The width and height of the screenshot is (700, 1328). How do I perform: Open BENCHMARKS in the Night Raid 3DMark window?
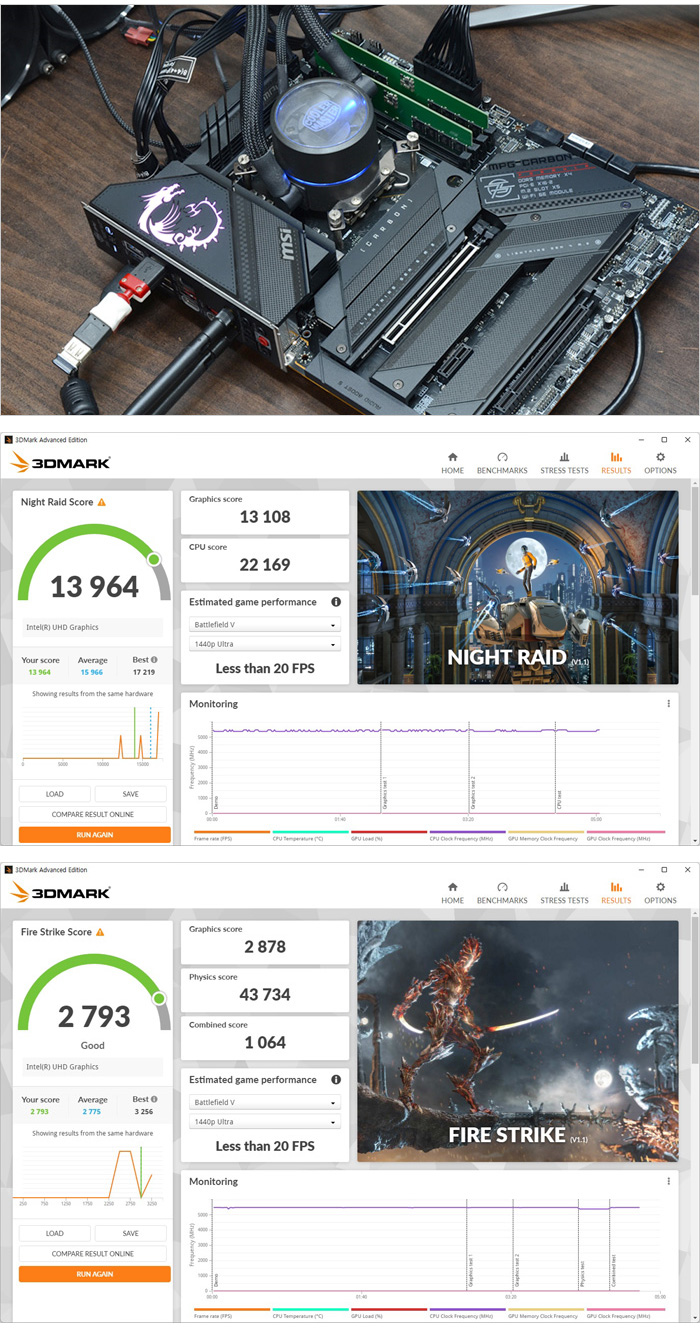click(502, 462)
